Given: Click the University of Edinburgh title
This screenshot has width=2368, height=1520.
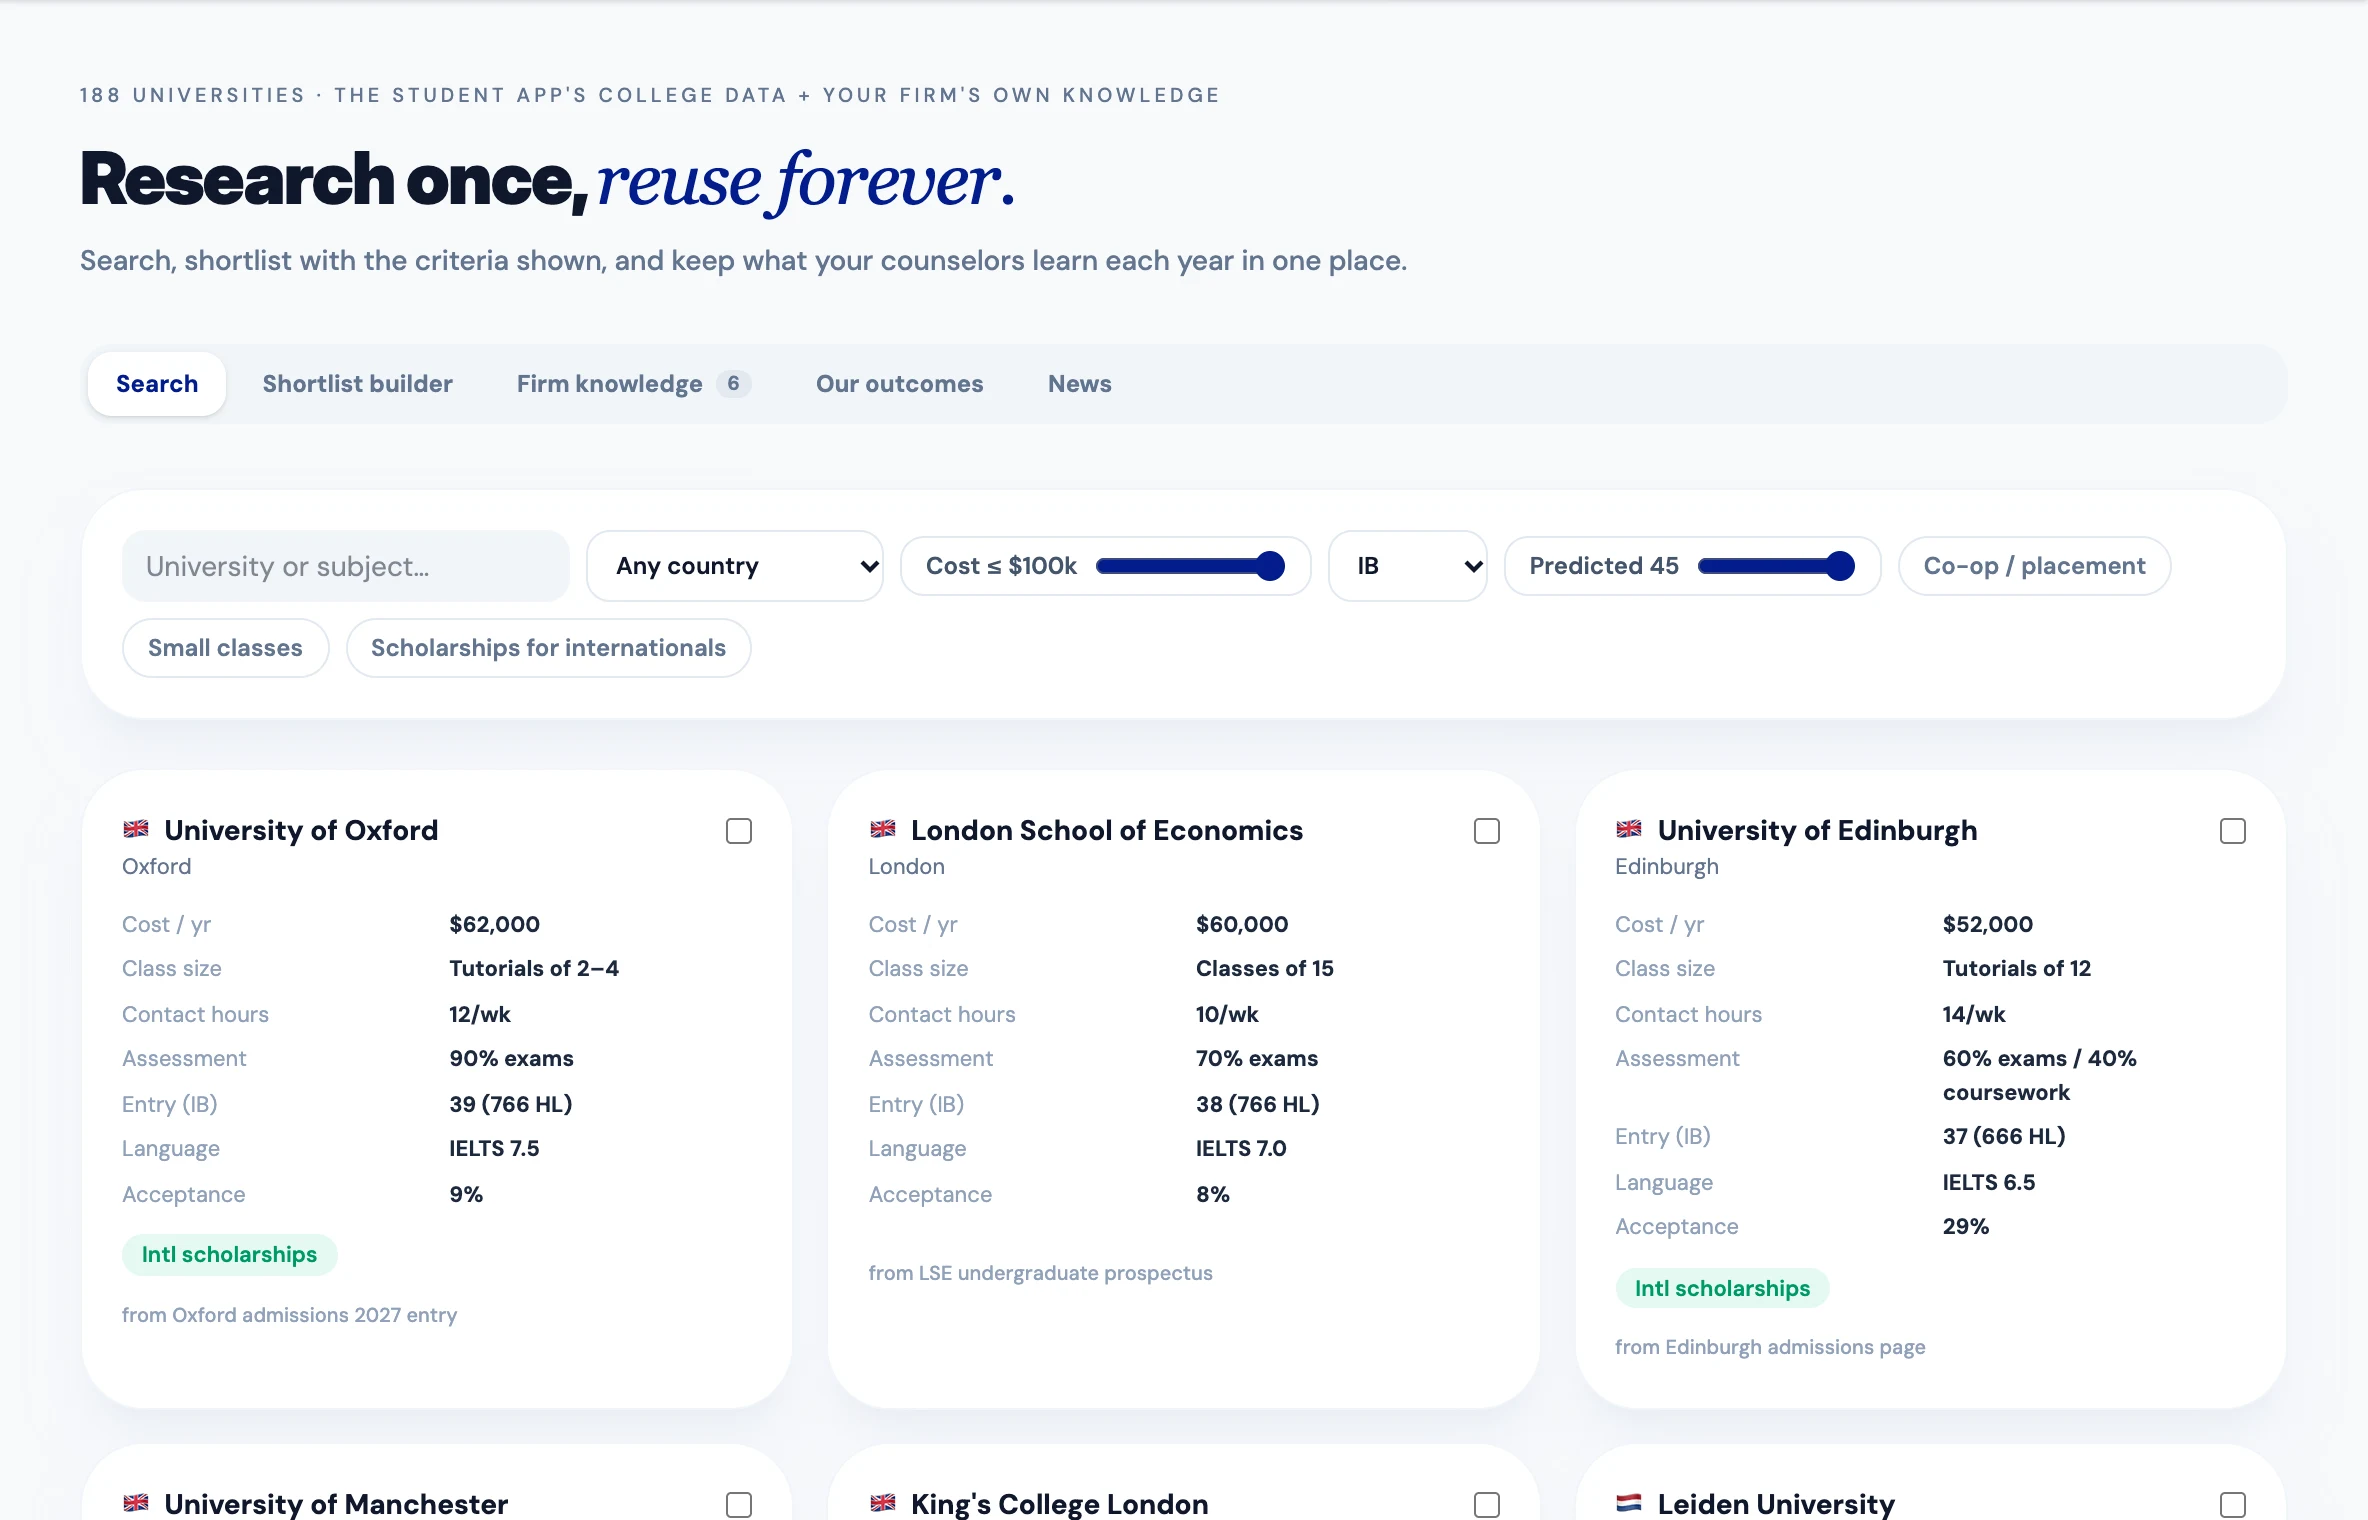Looking at the screenshot, I should coord(1817,830).
